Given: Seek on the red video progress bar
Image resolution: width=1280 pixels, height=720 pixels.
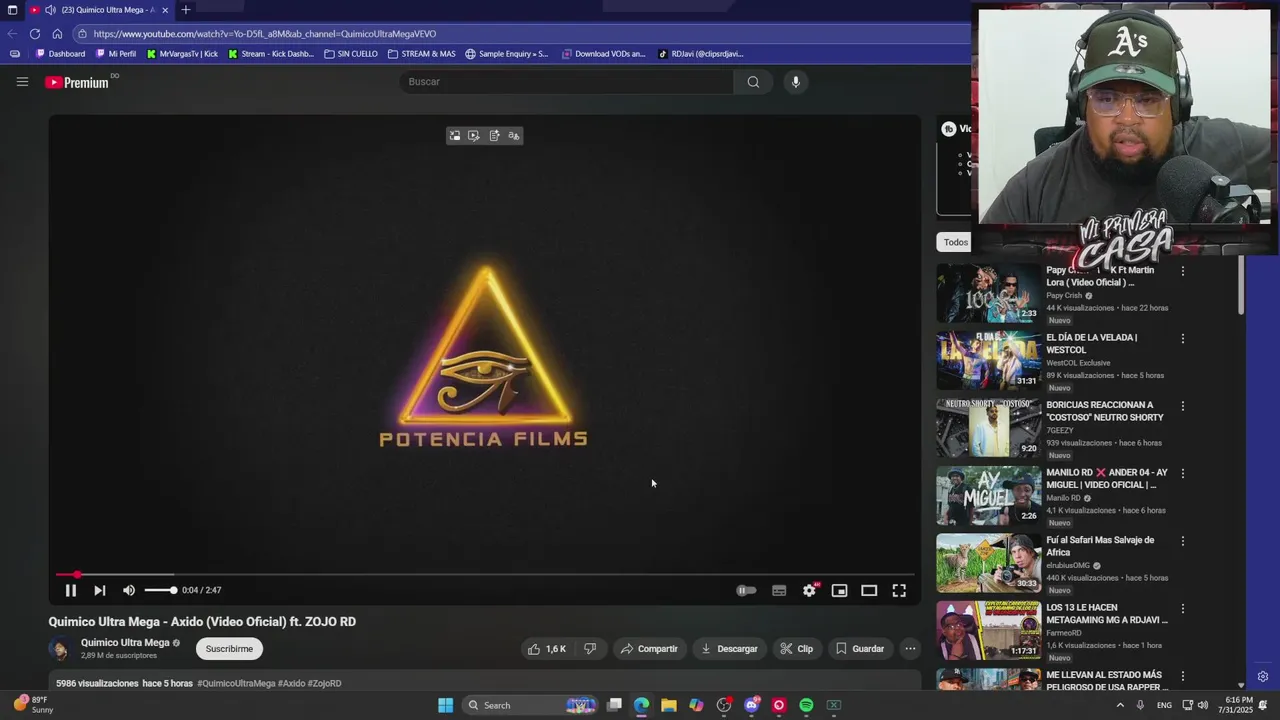Looking at the screenshot, I should point(486,575).
